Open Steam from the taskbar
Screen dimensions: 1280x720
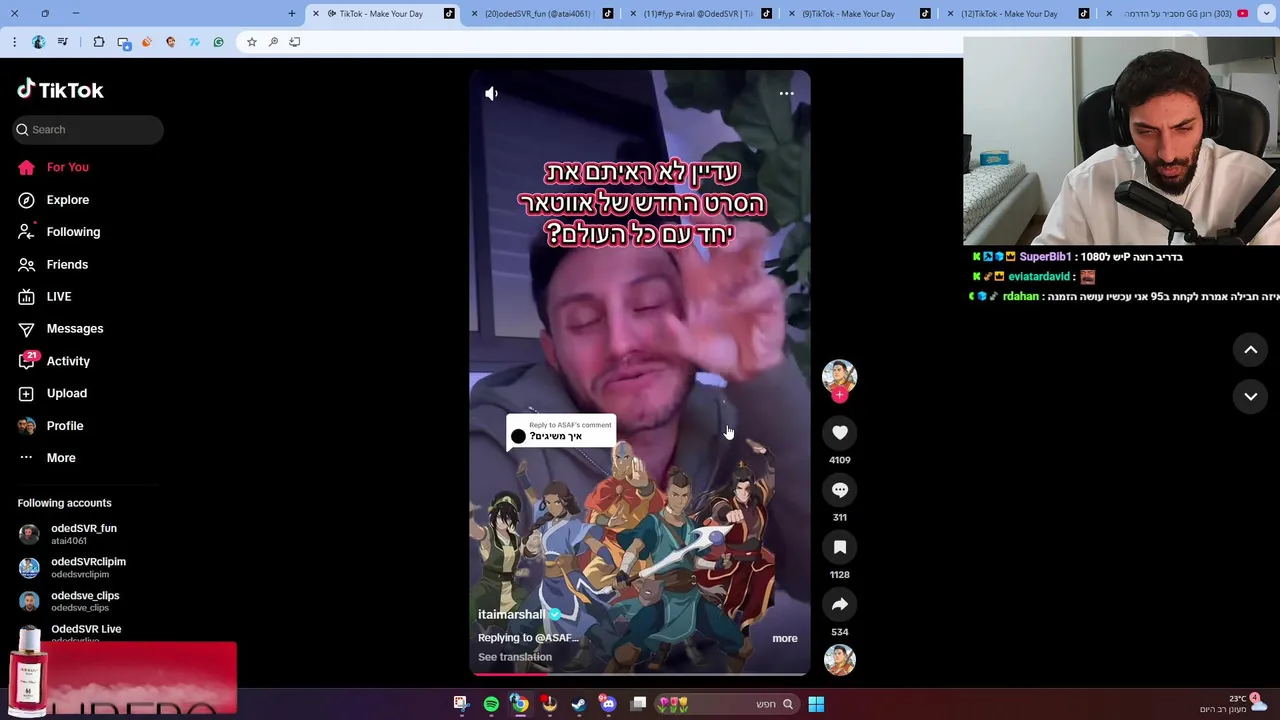tap(579, 705)
